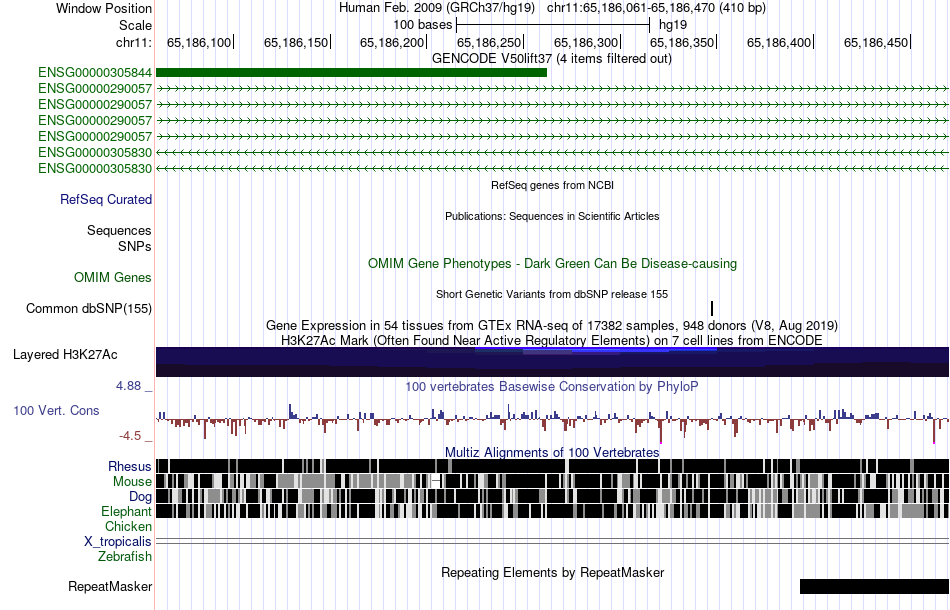Click the black SNP tick in dbSNP track

tap(712, 308)
